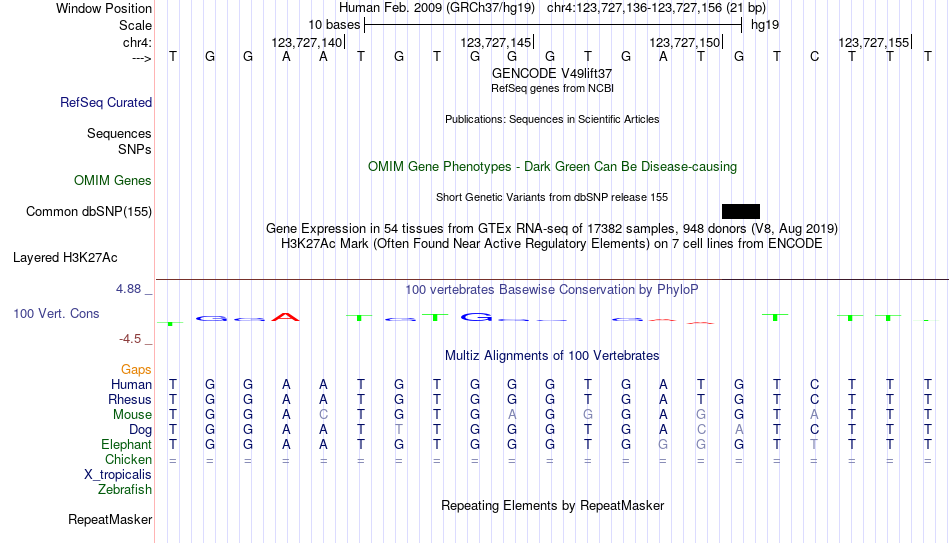
Task: Open Publications: Sequences in Scientific Articles title
Action: click(552, 119)
